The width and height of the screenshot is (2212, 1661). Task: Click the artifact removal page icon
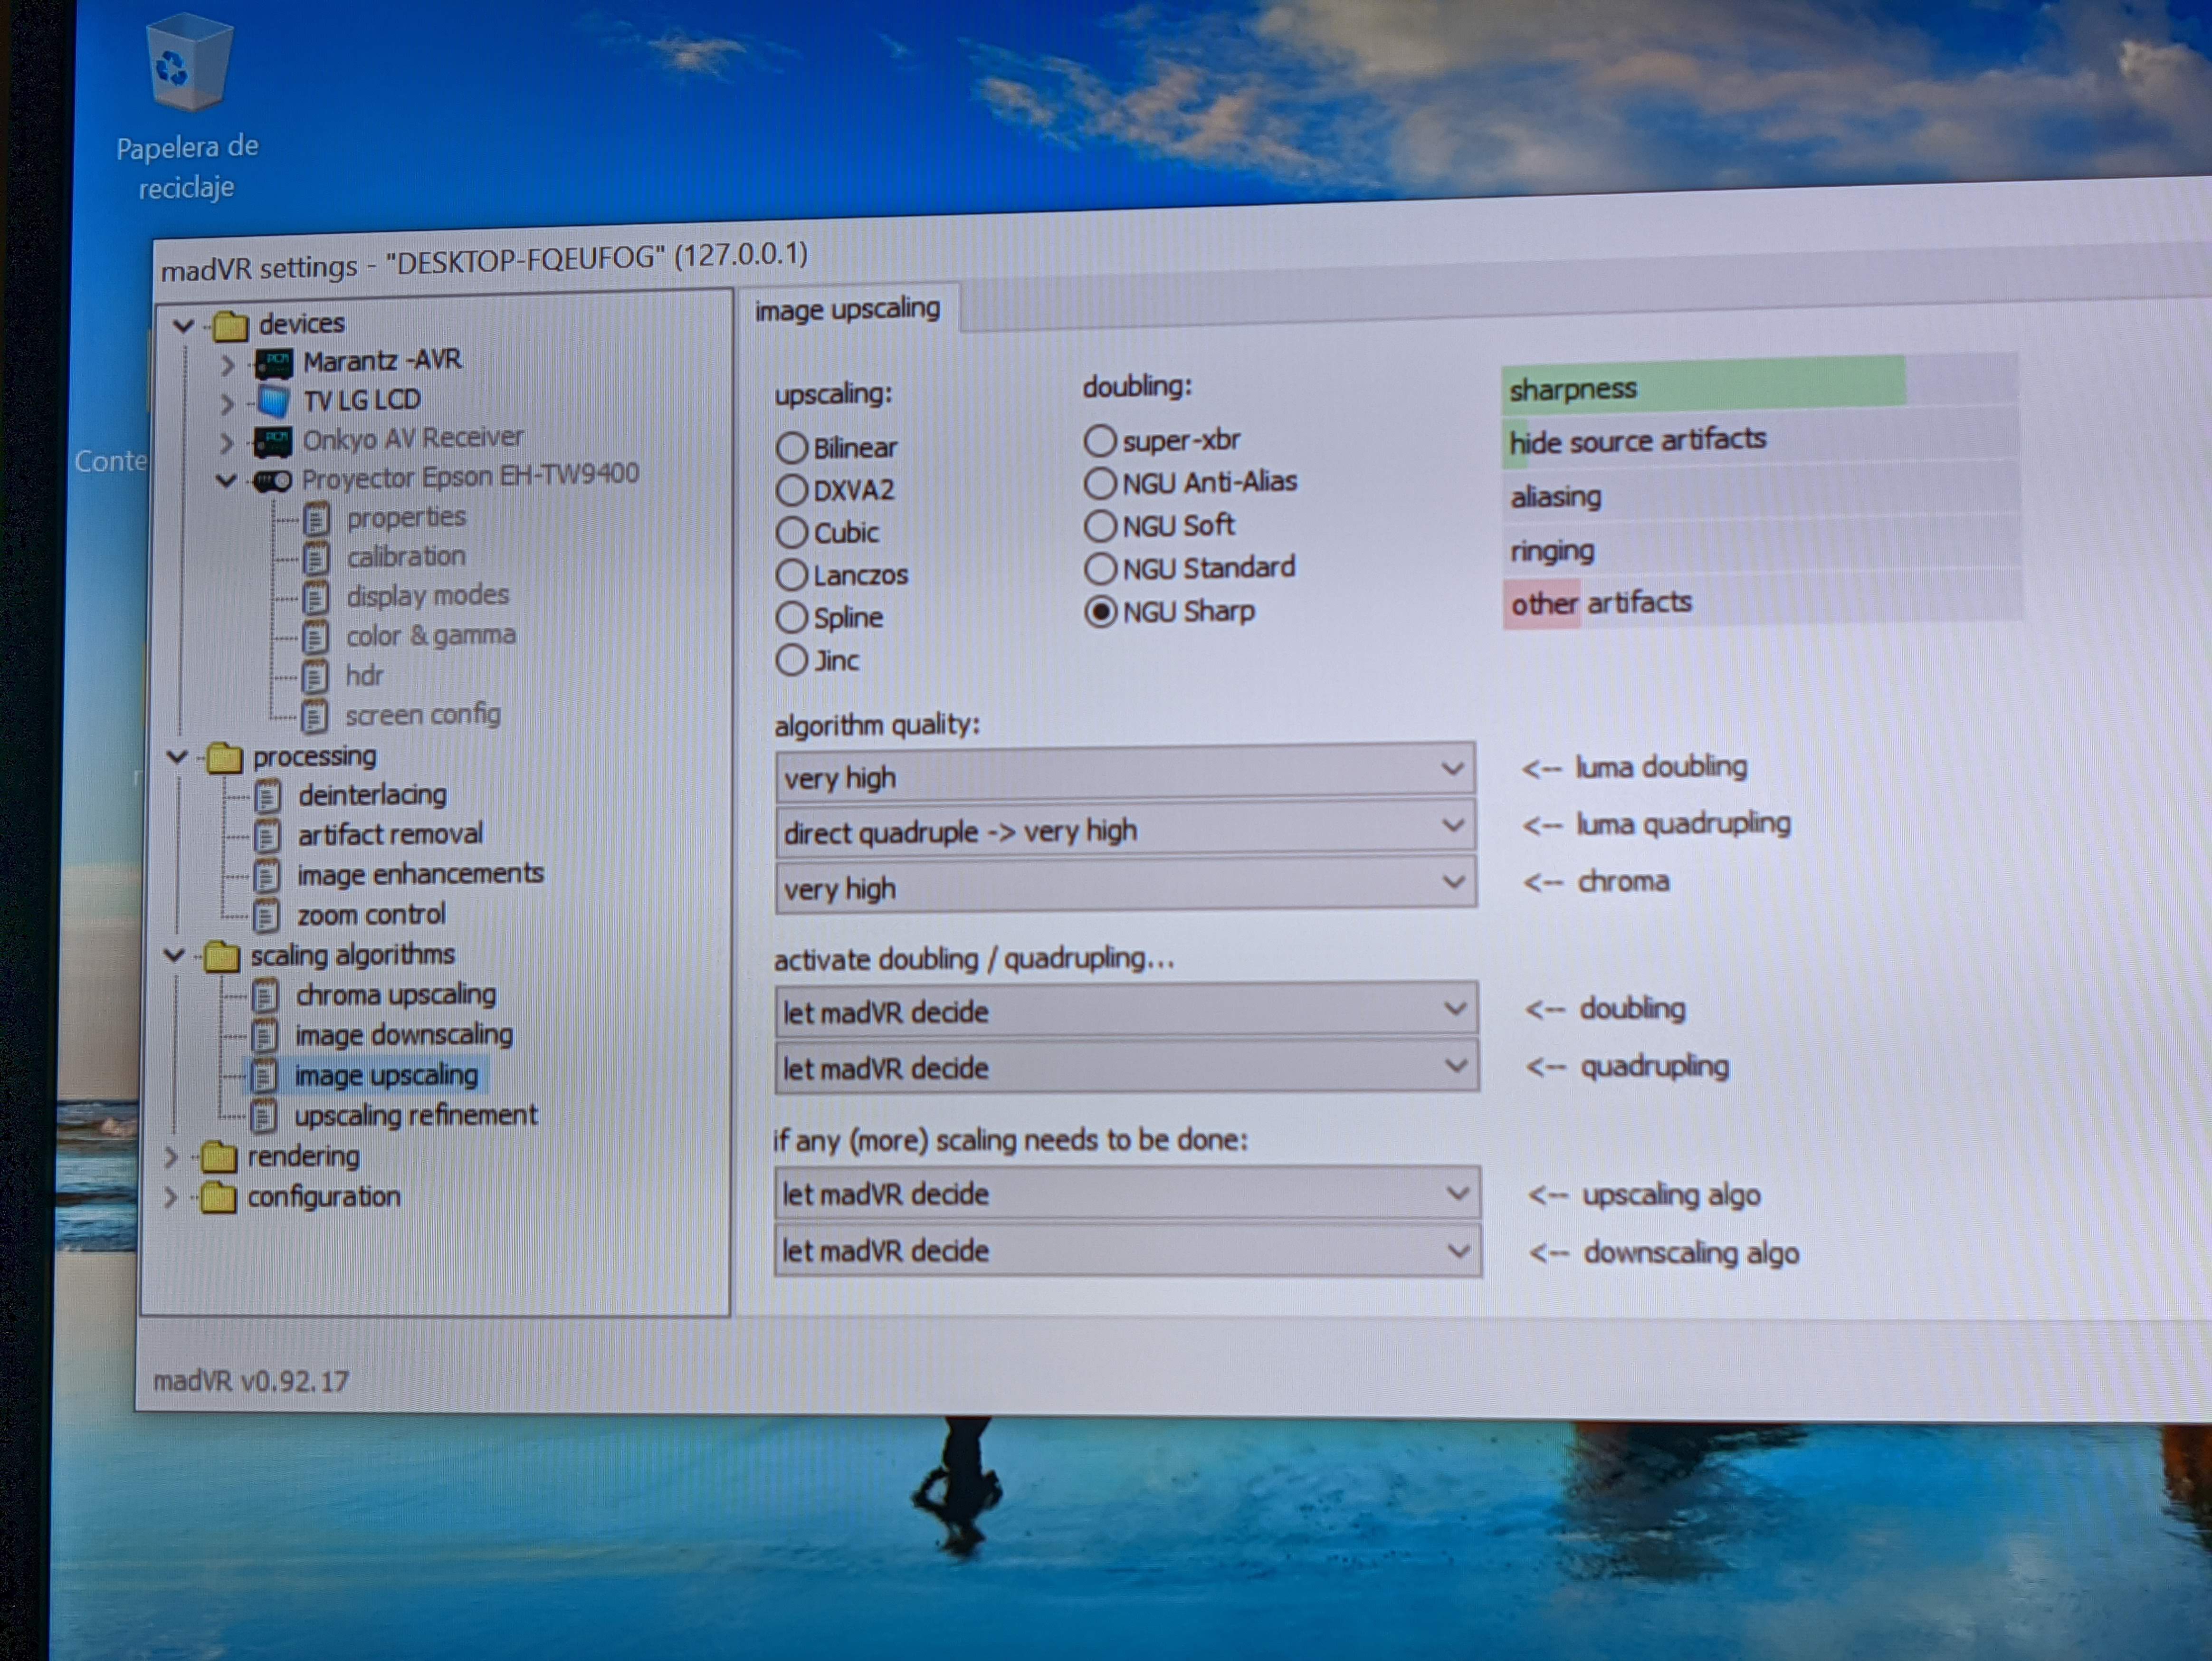tap(267, 836)
